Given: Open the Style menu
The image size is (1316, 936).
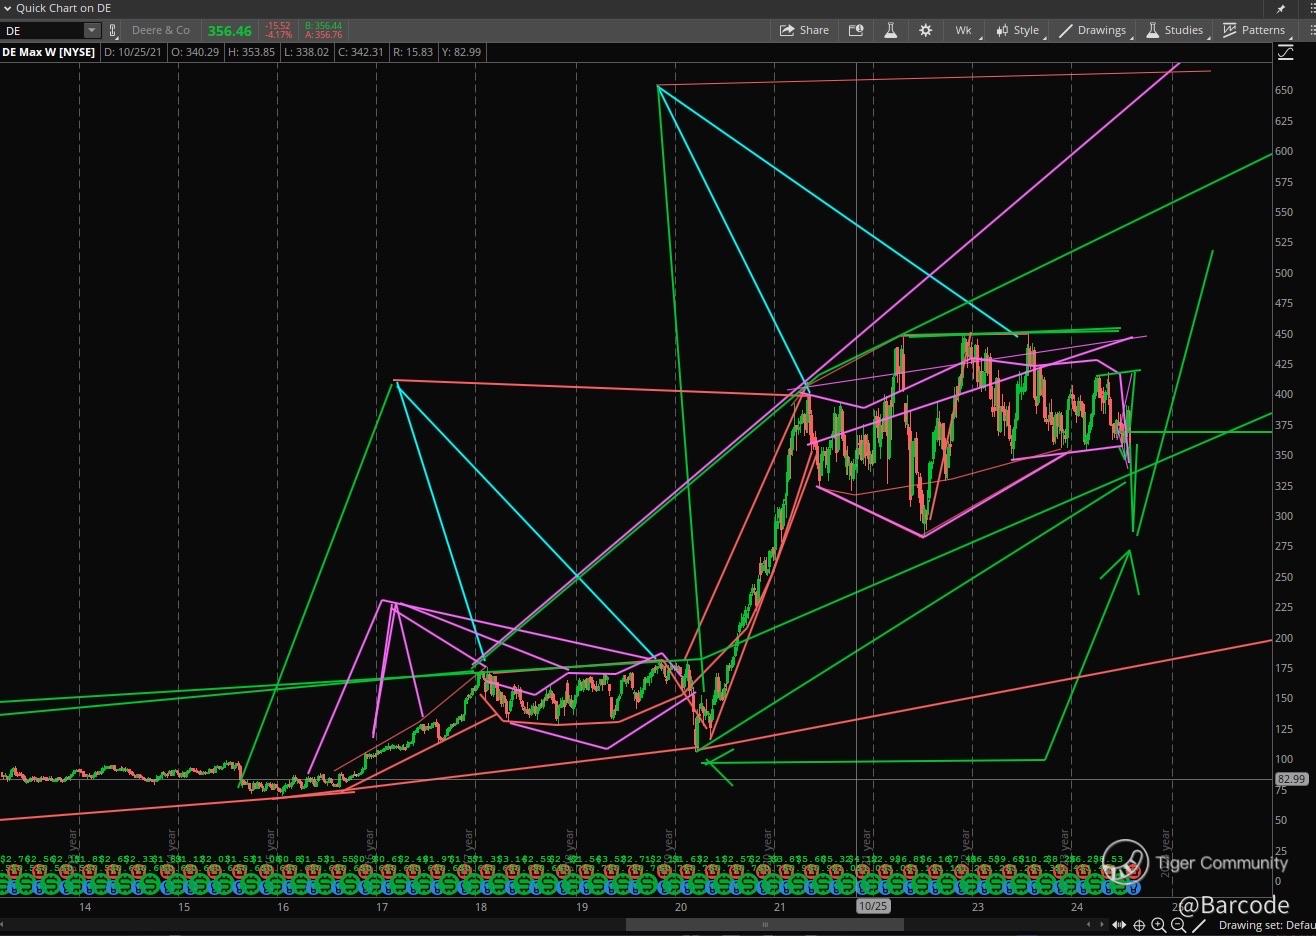Looking at the screenshot, I should [1018, 30].
